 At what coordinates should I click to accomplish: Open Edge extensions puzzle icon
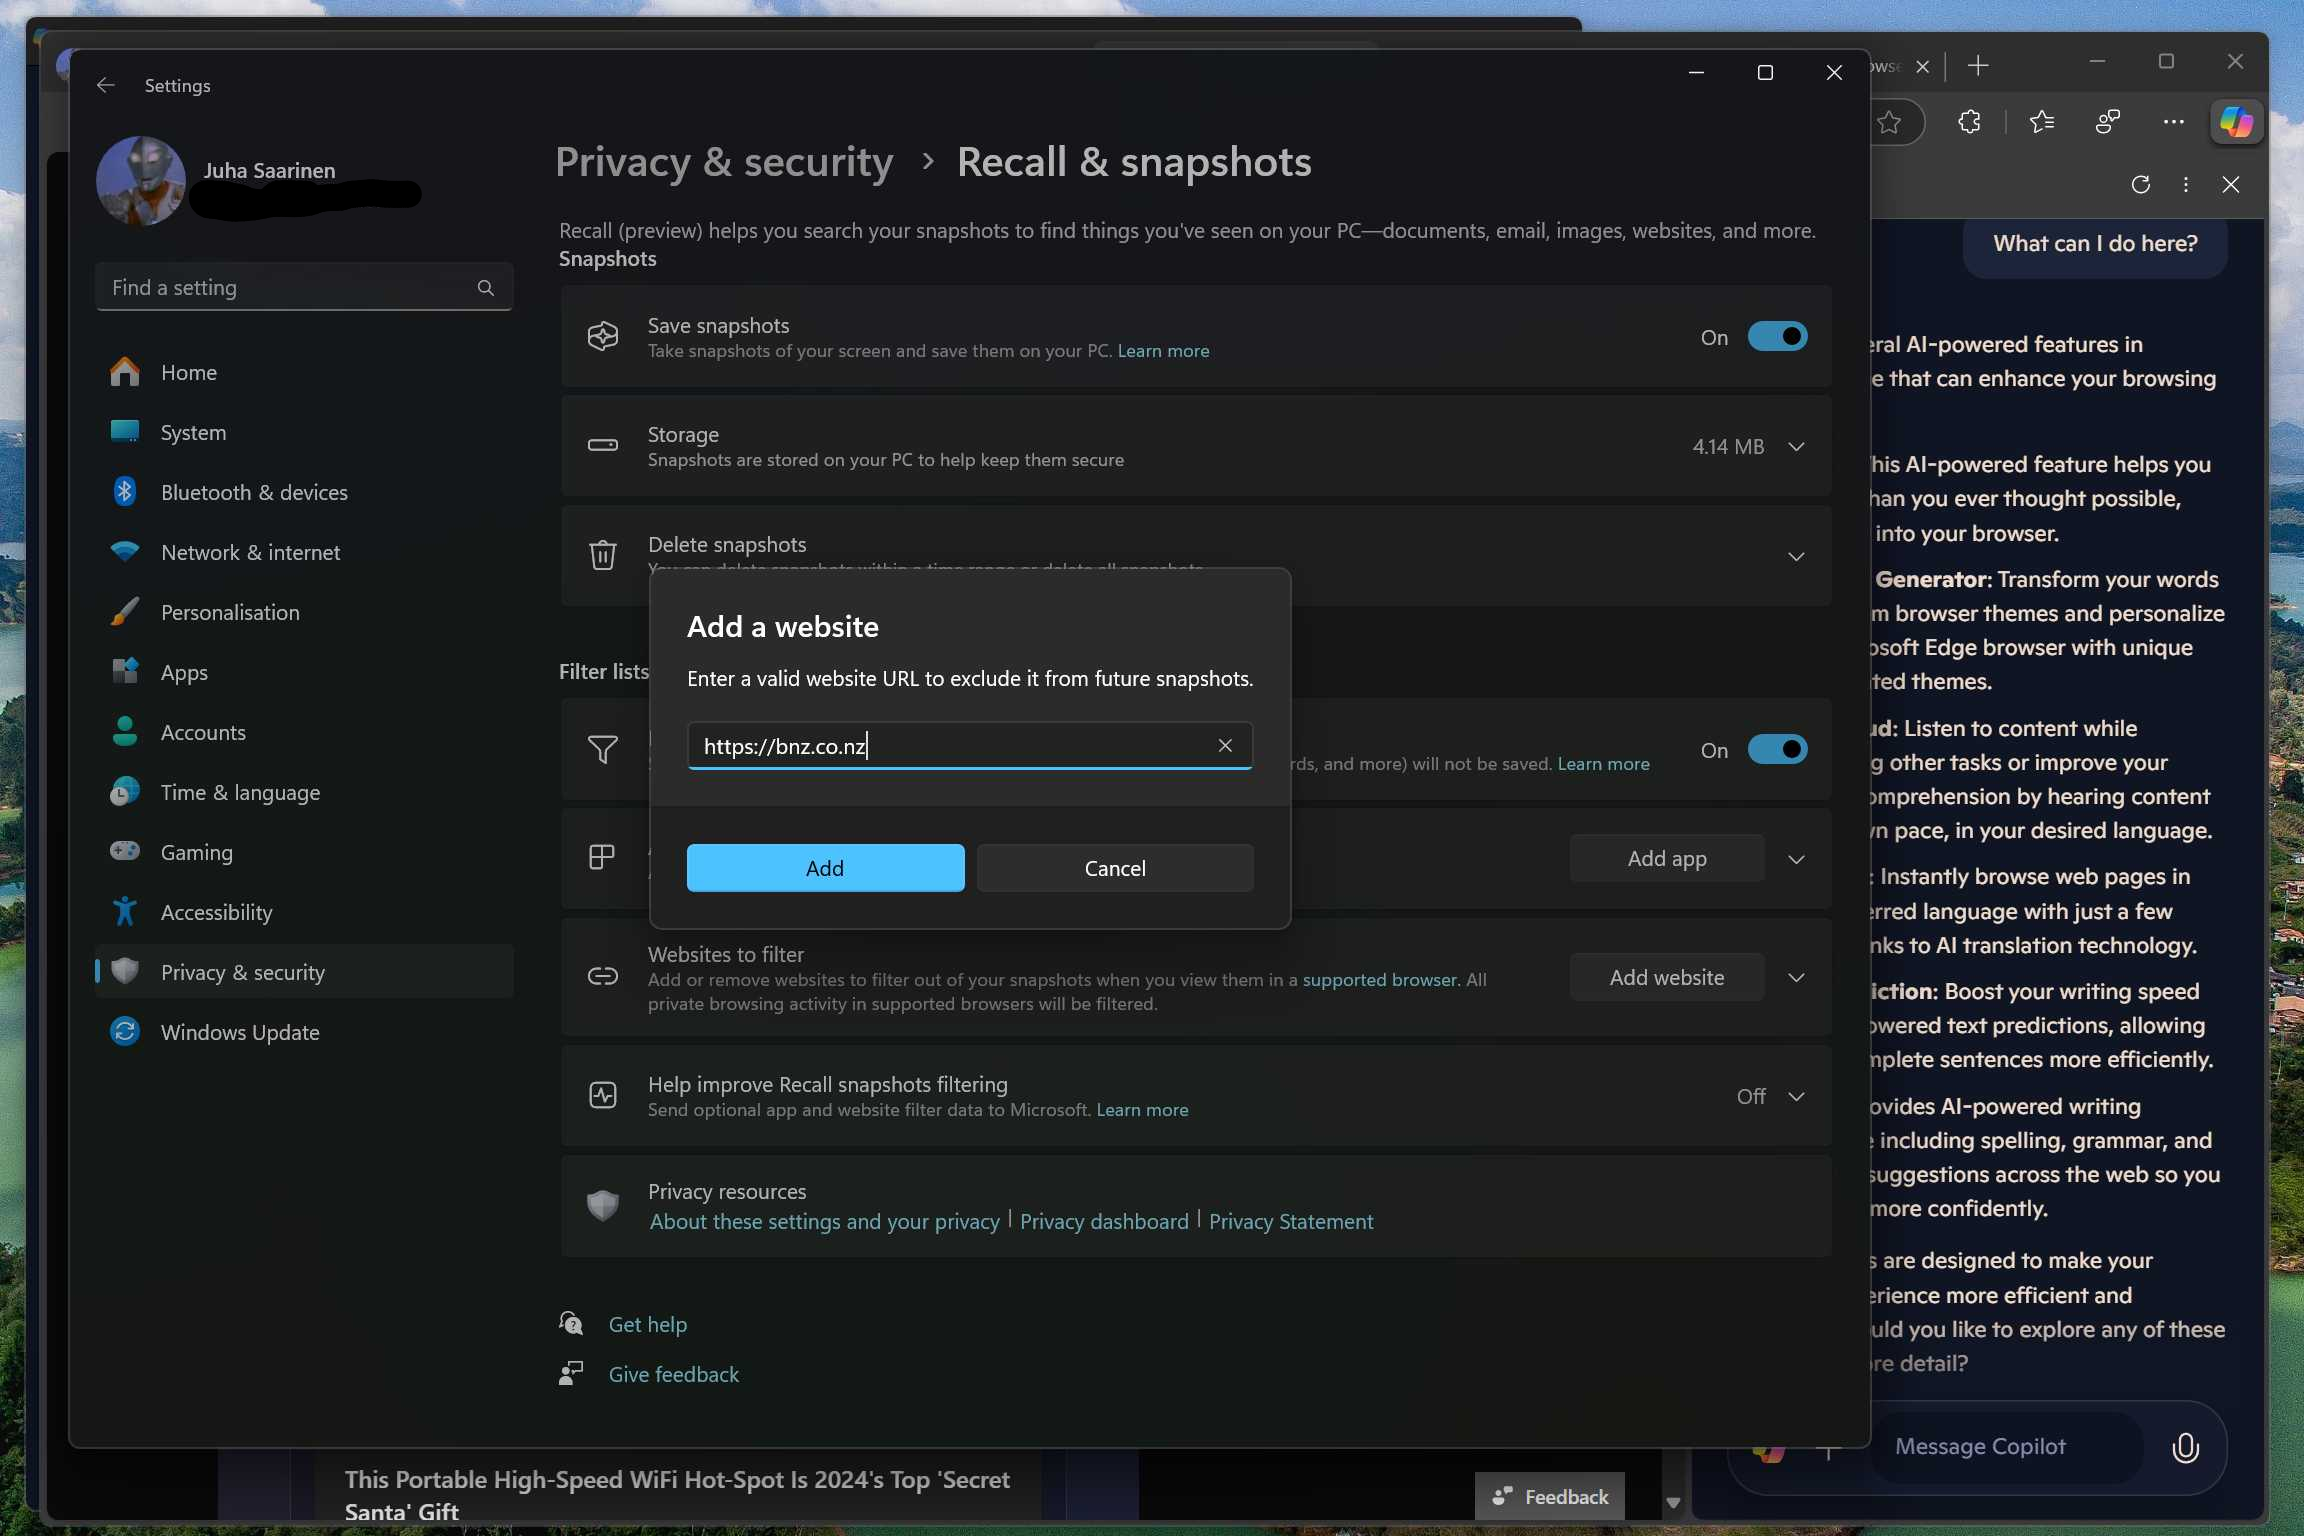pos(1969,122)
